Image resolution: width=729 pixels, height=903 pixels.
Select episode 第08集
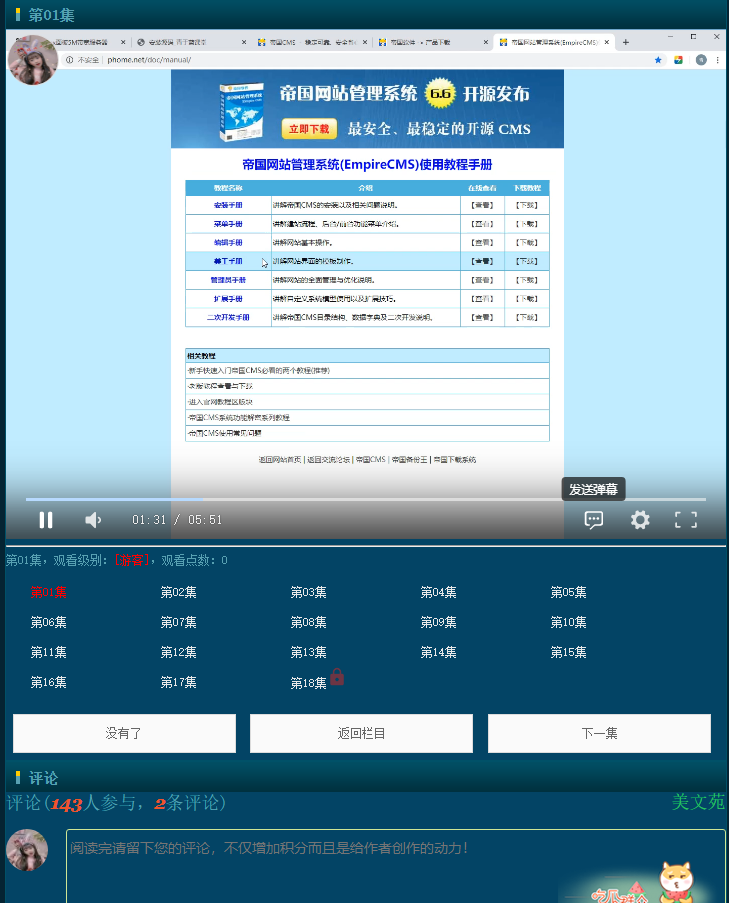[309, 622]
